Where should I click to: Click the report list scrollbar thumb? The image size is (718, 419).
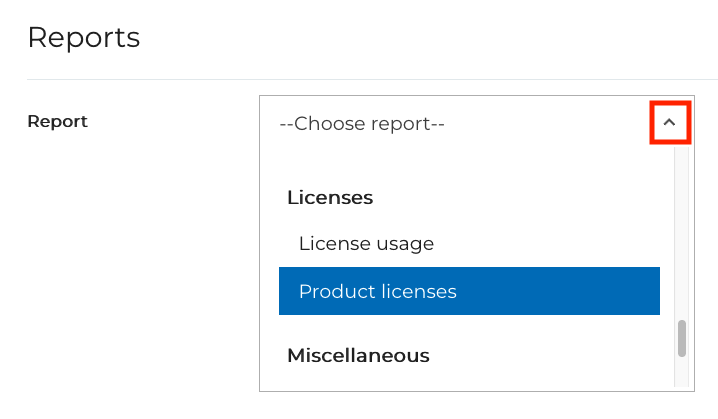(x=682, y=338)
